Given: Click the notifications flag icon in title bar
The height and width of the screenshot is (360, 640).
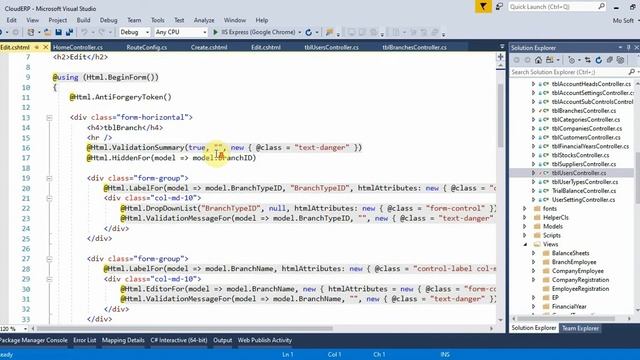Looking at the screenshot, I should pos(483,7).
